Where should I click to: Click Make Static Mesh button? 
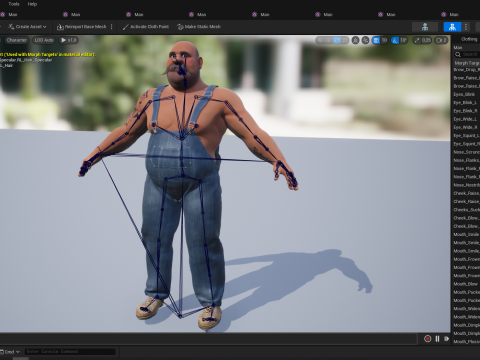click(199, 27)
